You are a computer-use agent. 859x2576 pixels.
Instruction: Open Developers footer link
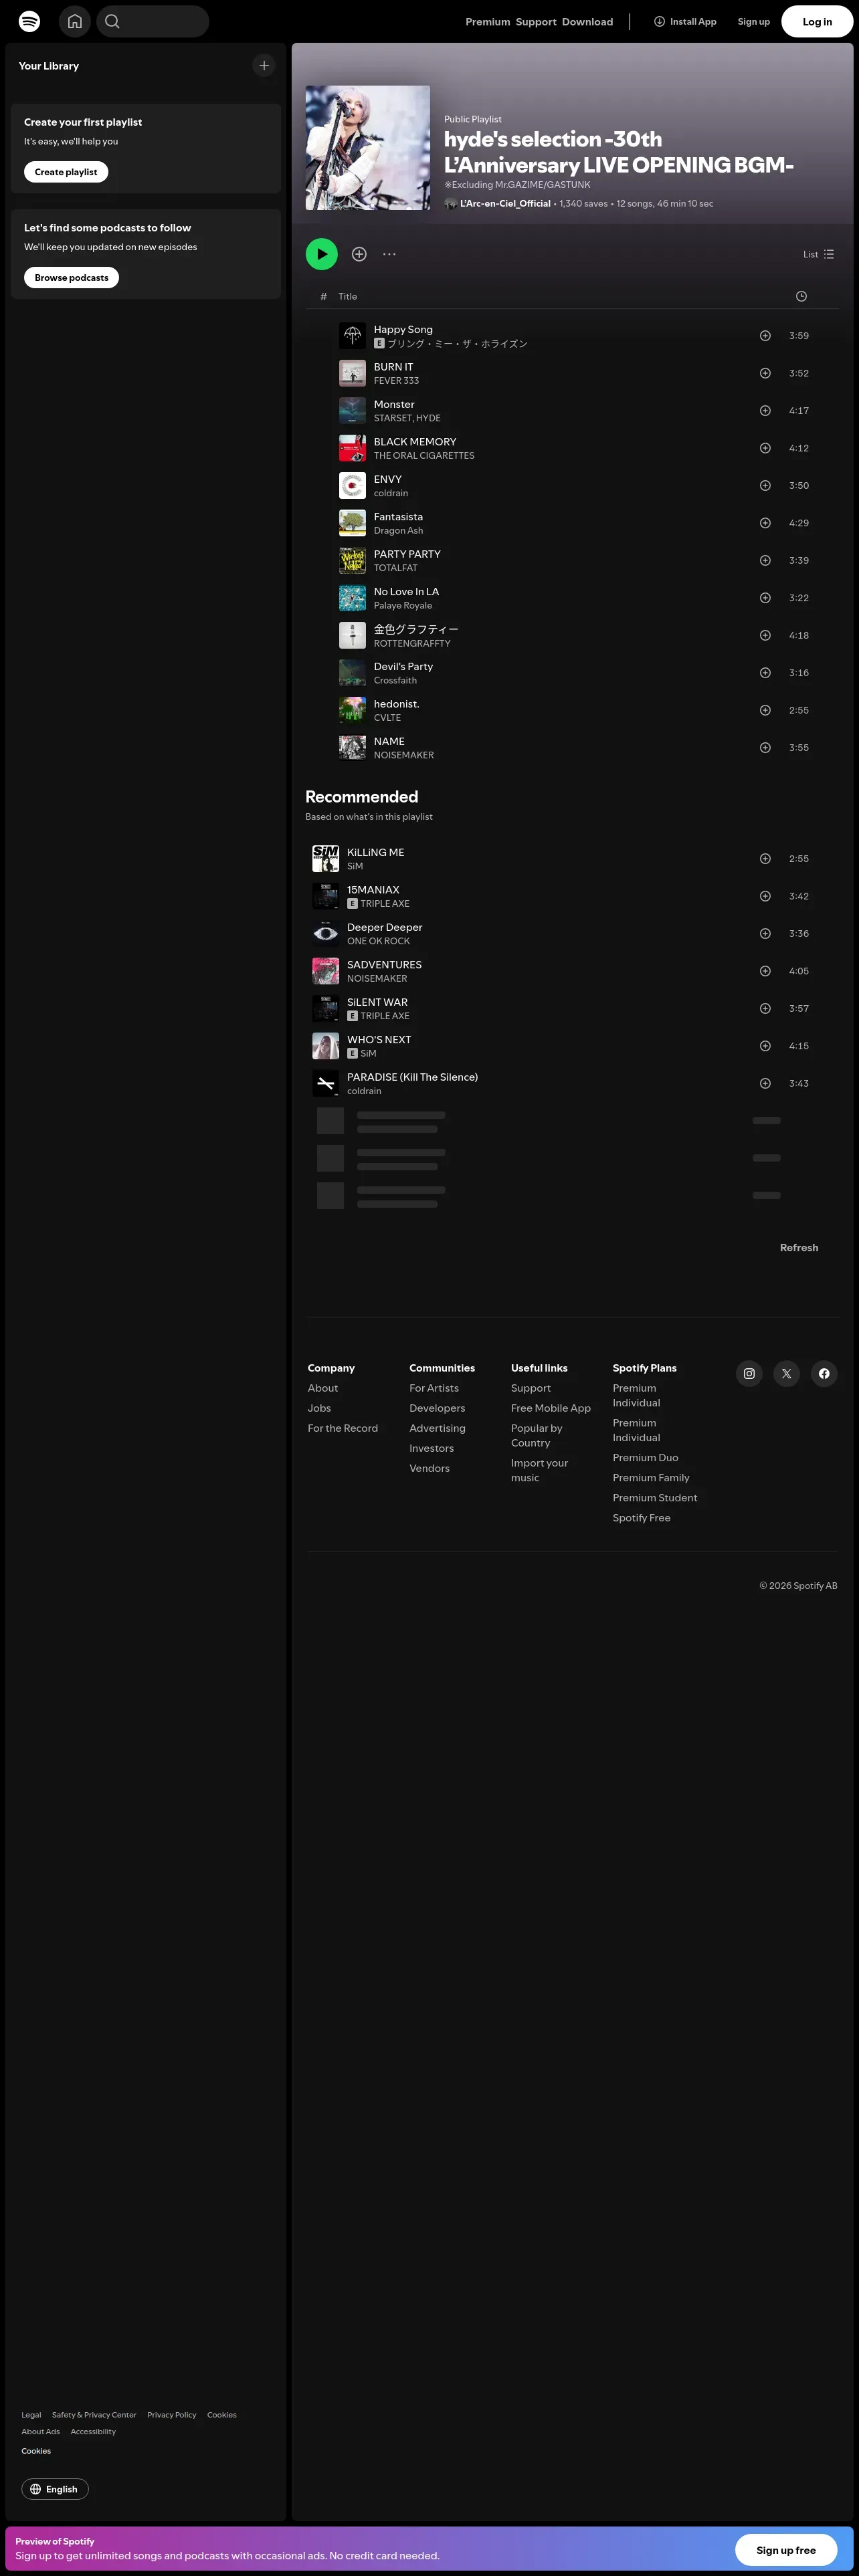tap(437, 1408)
